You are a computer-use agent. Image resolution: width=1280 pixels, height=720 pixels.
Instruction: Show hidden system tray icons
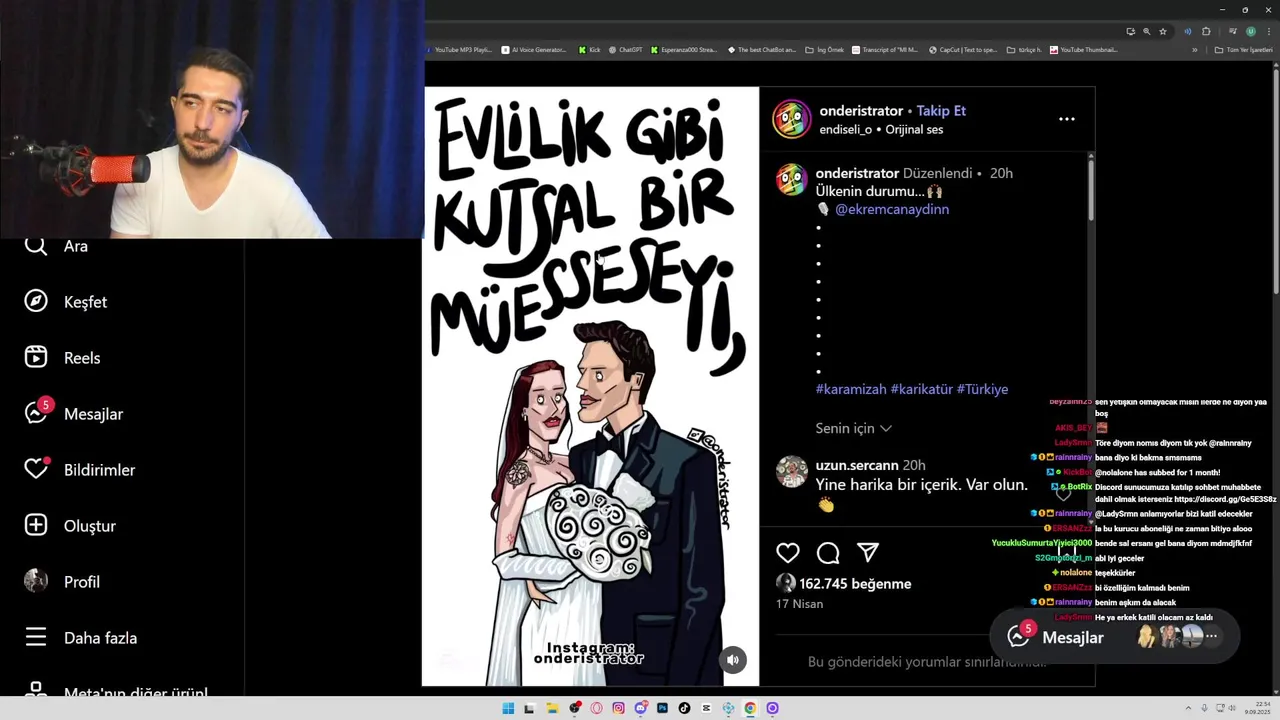tap(1188, 708)
